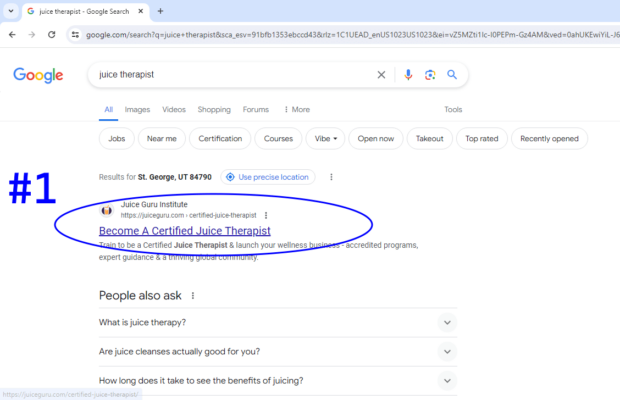
Task: Search by image with Lens icon
Action: [430, 75]
